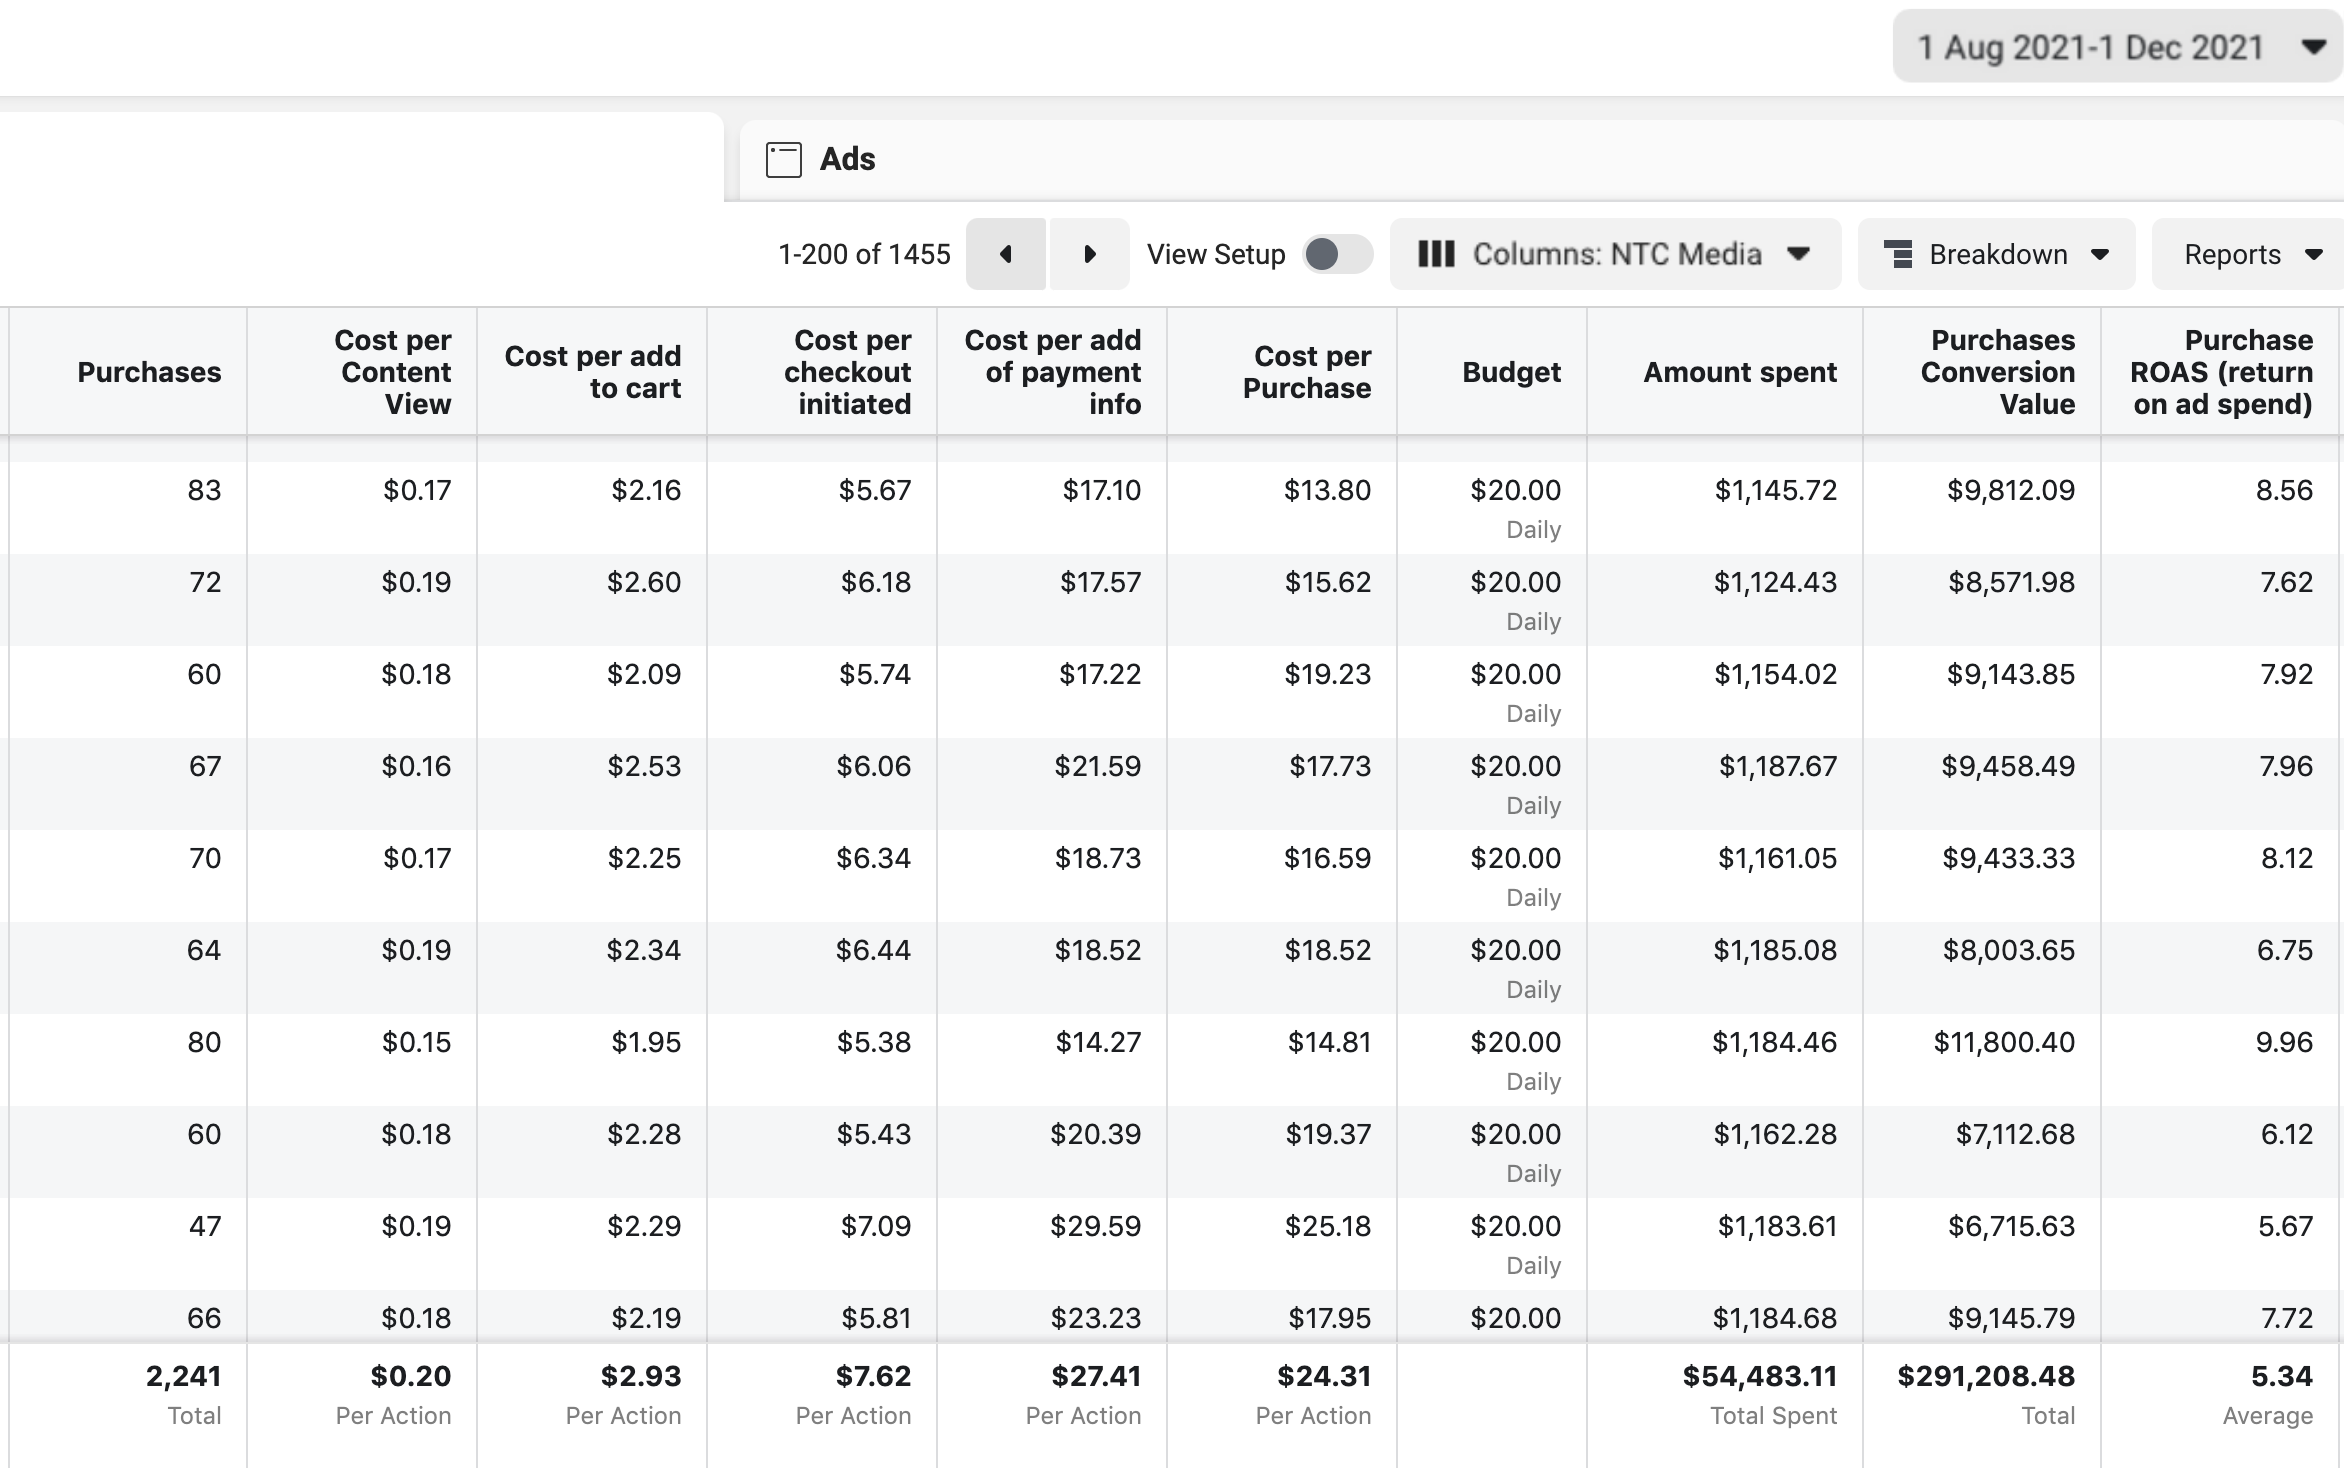Click Purchases Conversion Value header
2344x1468 pixels.
[x=1997, y=372]
